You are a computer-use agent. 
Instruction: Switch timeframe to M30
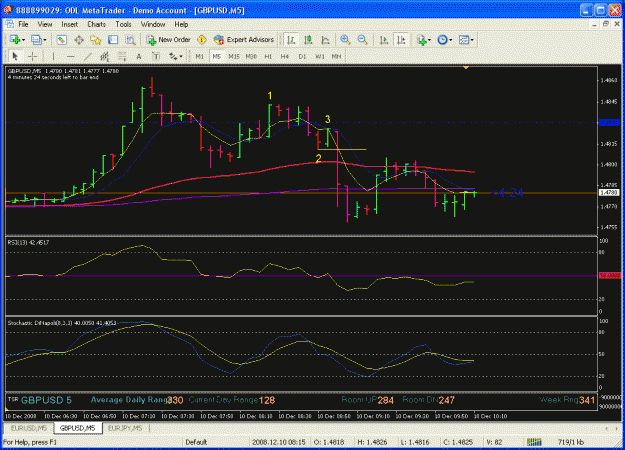point(251,57)
